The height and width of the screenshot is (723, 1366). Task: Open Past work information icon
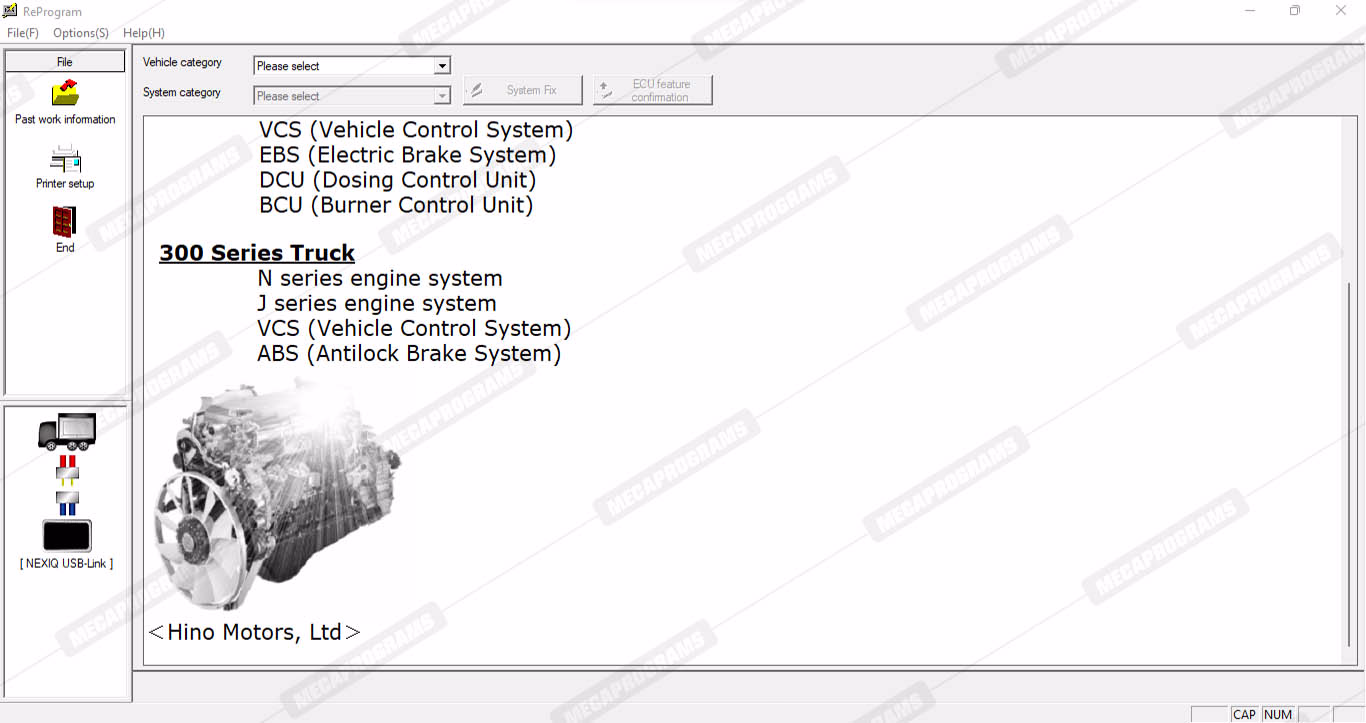65,93
